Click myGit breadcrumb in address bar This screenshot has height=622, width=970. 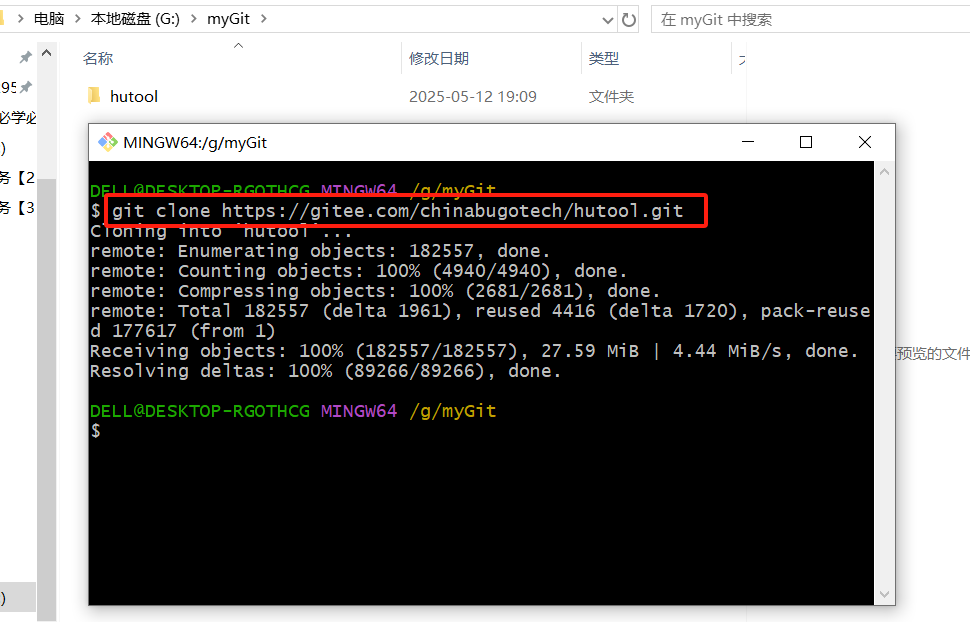coord(228,19)
